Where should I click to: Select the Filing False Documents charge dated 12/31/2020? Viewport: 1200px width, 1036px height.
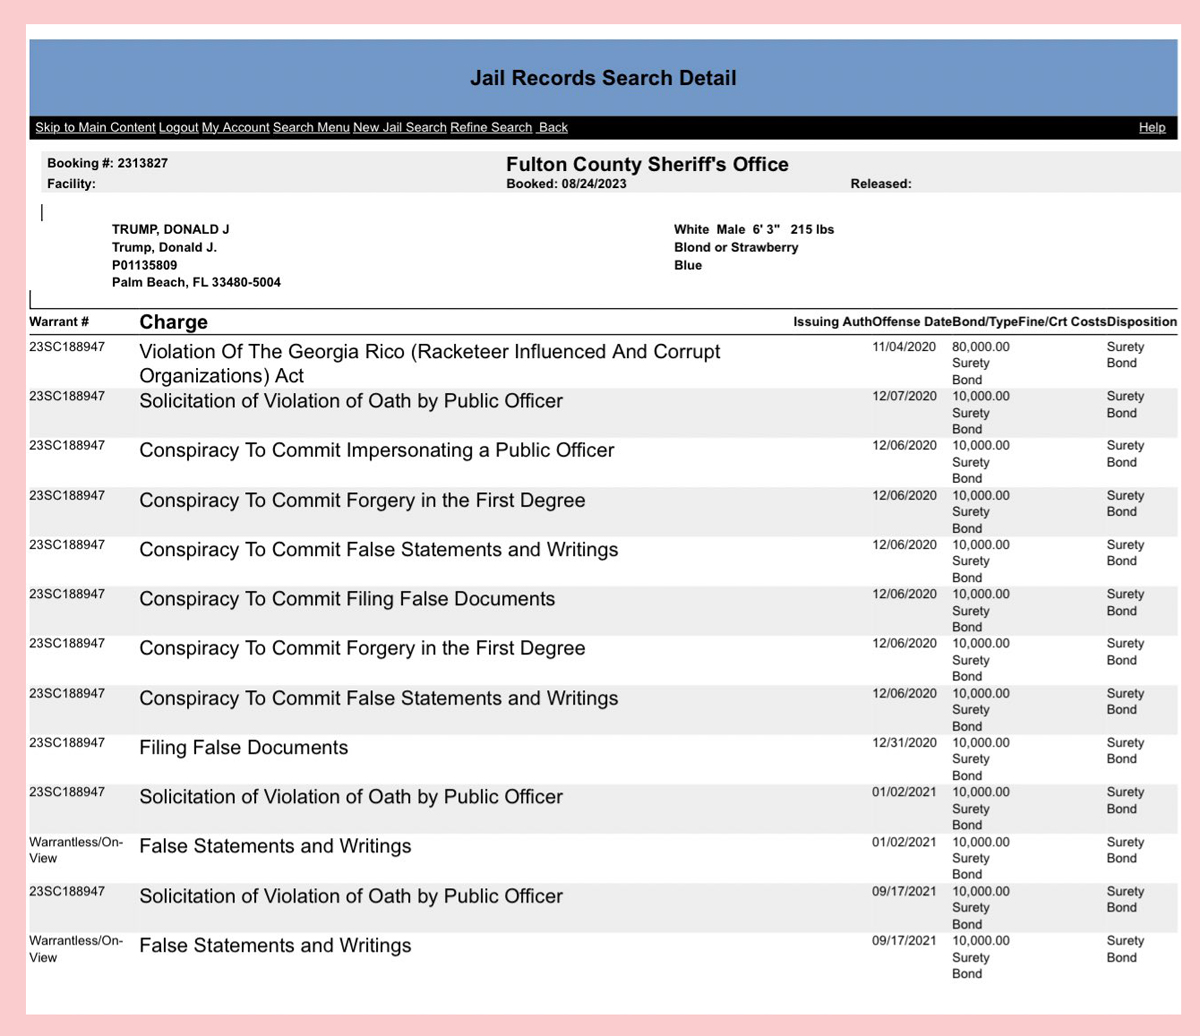244,748
